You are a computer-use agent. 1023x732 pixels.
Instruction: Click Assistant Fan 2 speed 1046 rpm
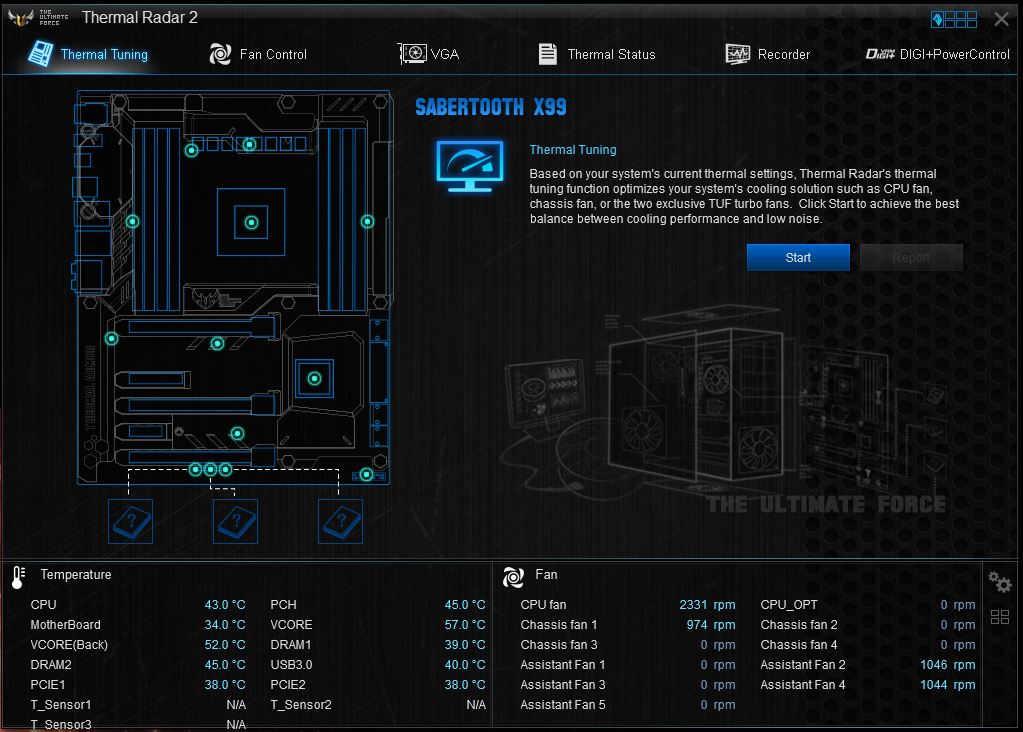[948, 665]
